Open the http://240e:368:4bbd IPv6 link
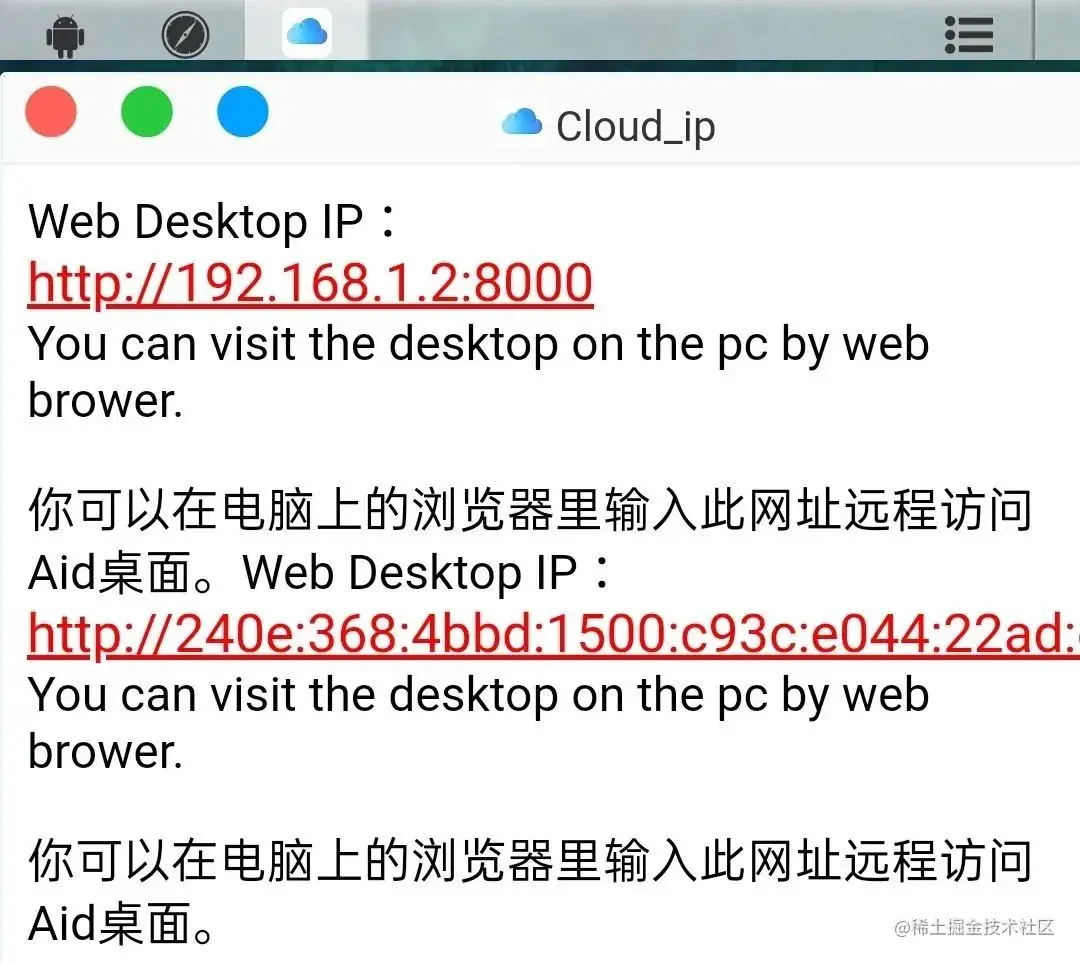The width and height of the screenshot is (1080, 963). 554,634
